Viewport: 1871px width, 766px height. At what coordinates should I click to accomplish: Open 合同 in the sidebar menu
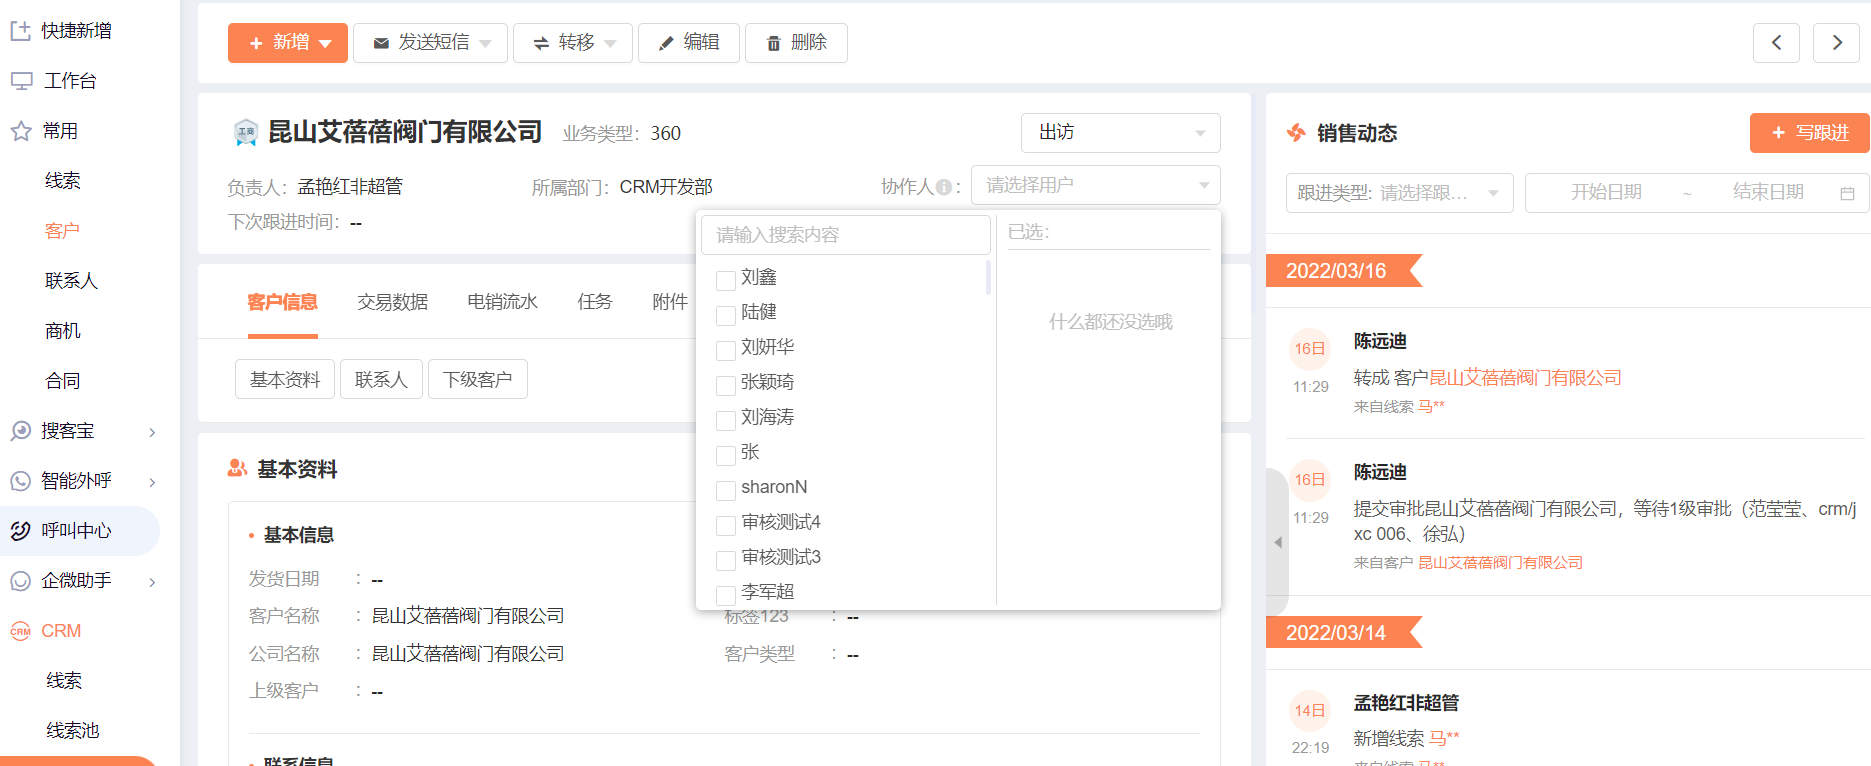[x=62, y=381]
